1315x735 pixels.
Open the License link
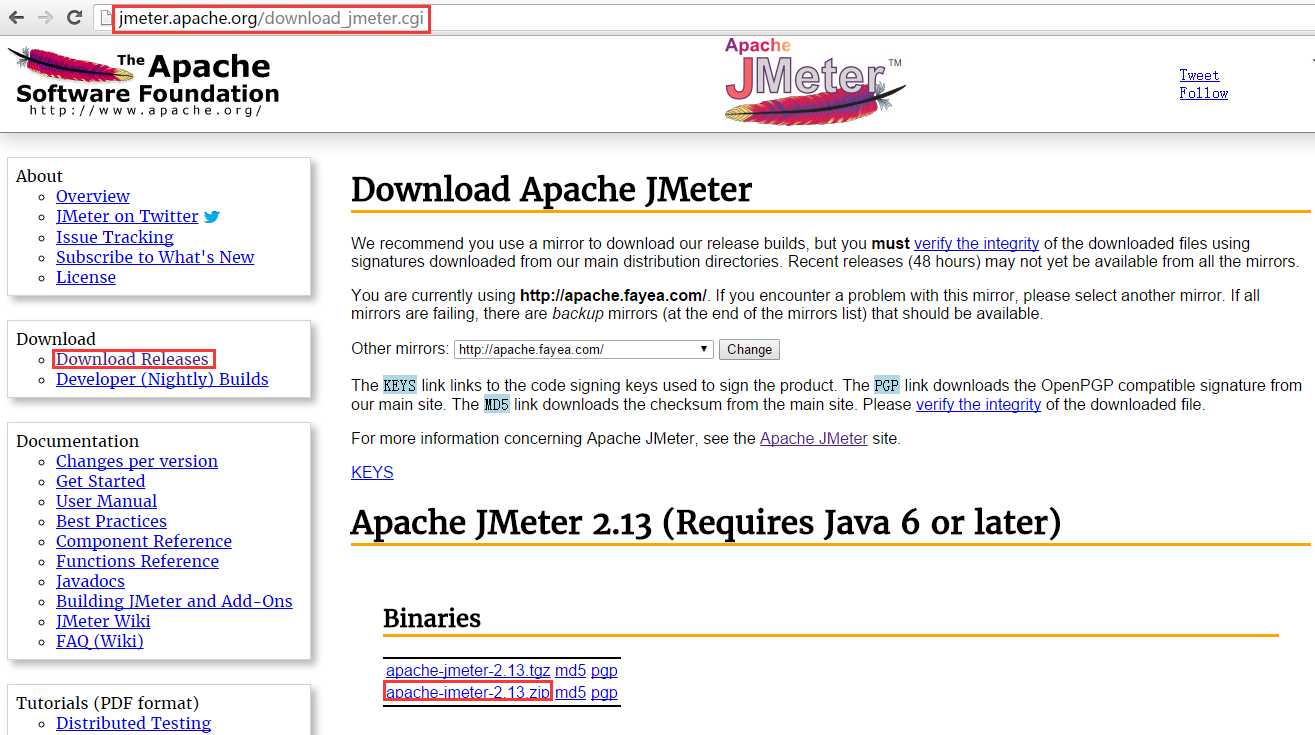pyautogui.click(x=86, y=277)
